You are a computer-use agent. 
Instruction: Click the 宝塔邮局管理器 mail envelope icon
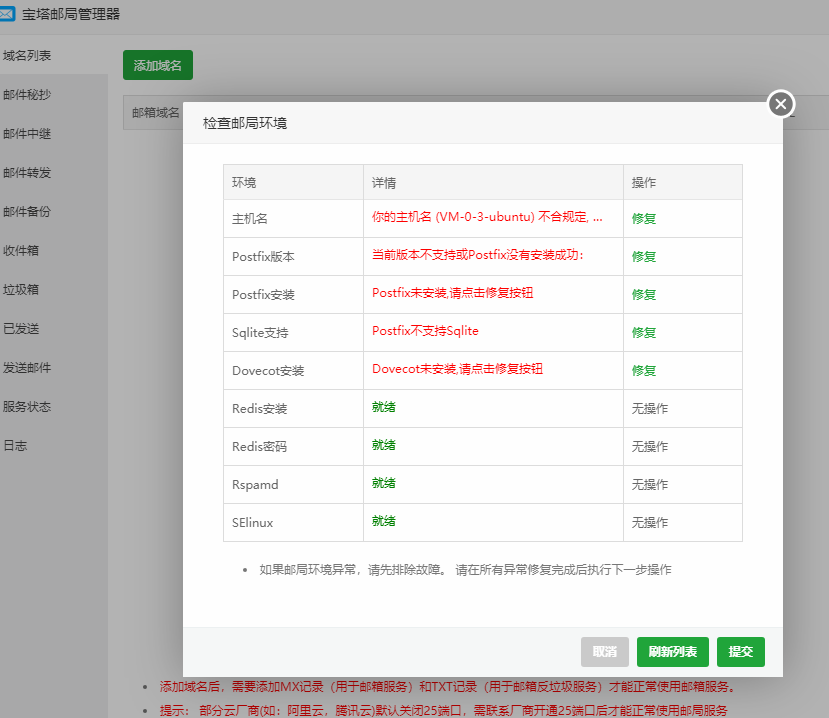pyautogui.click(x=12, y=14)
